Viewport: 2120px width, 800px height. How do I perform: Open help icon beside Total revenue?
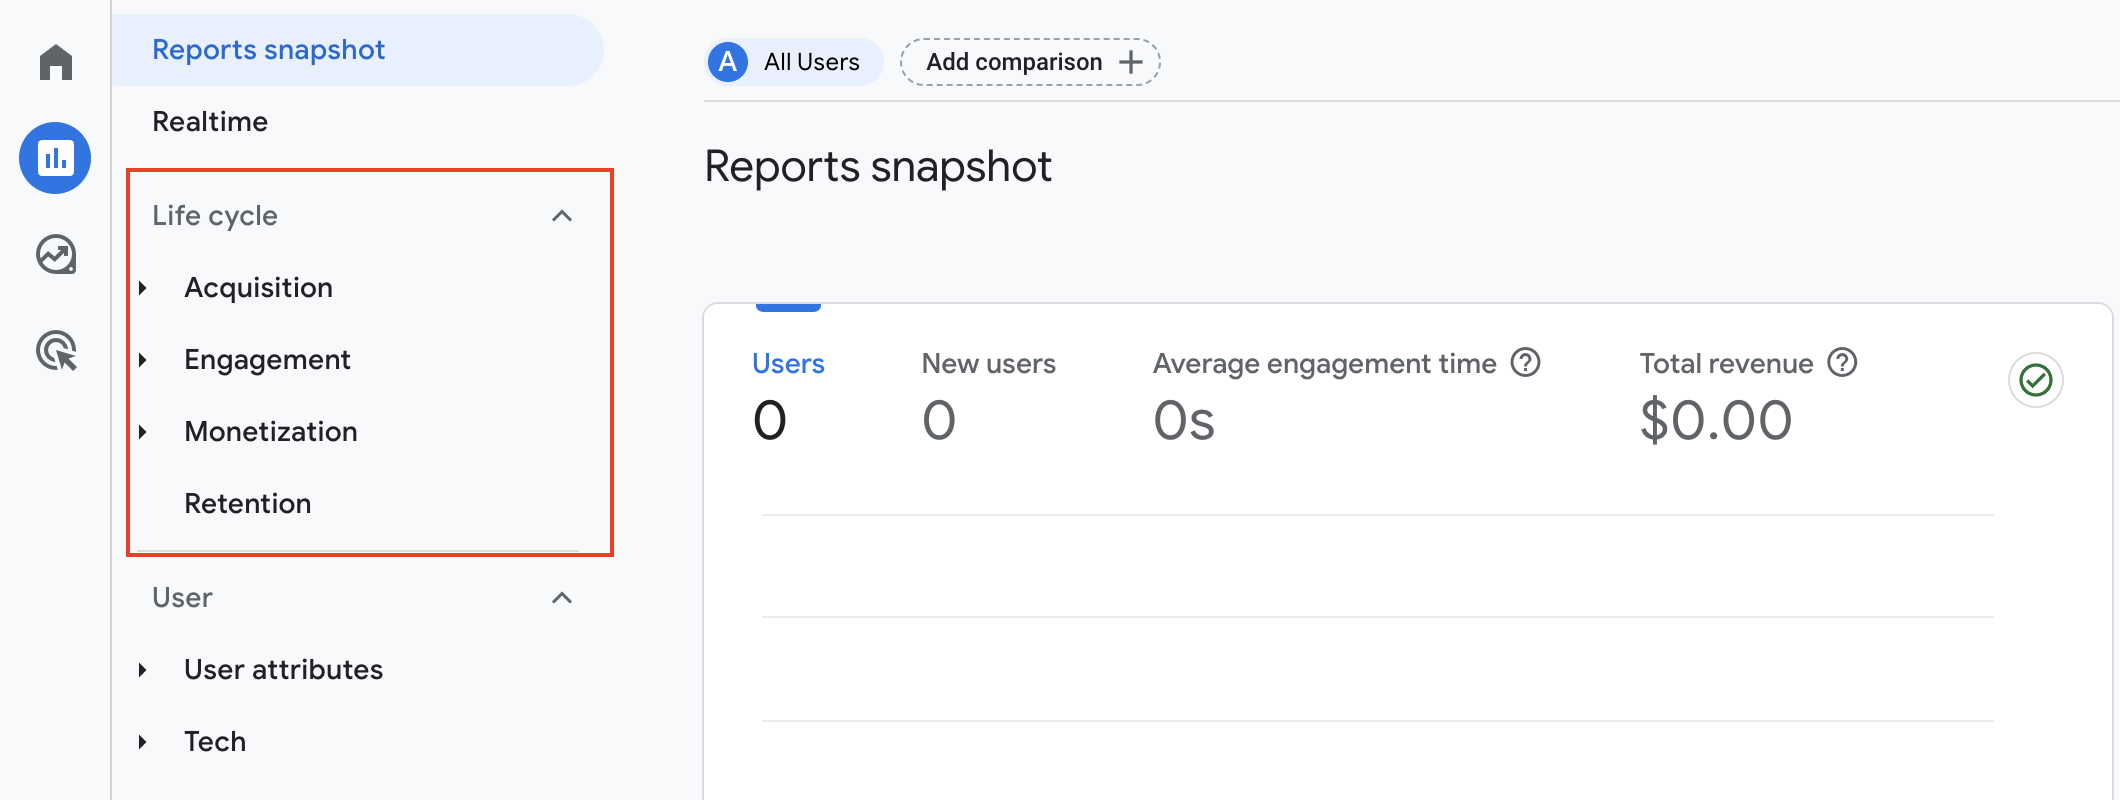1842,362
